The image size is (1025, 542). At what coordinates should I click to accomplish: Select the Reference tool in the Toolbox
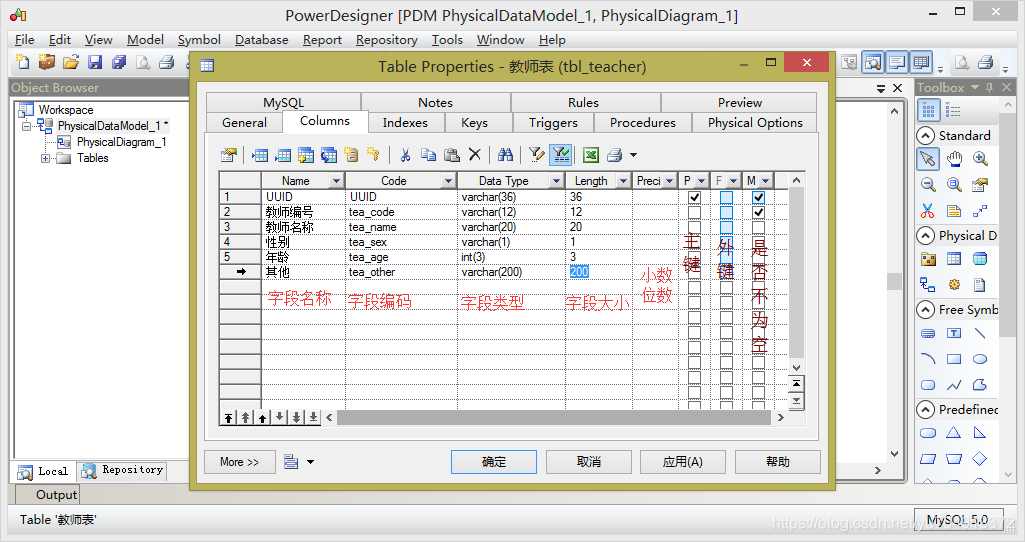(x=928, y=285)
